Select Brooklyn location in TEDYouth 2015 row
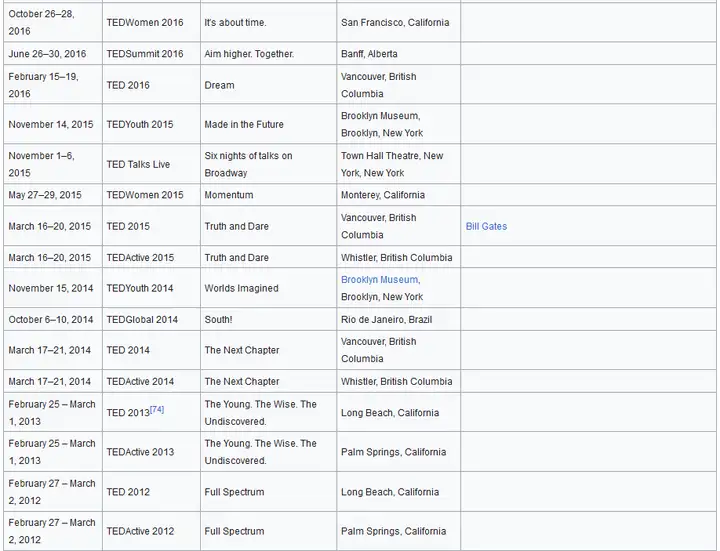 coord(382,124)
